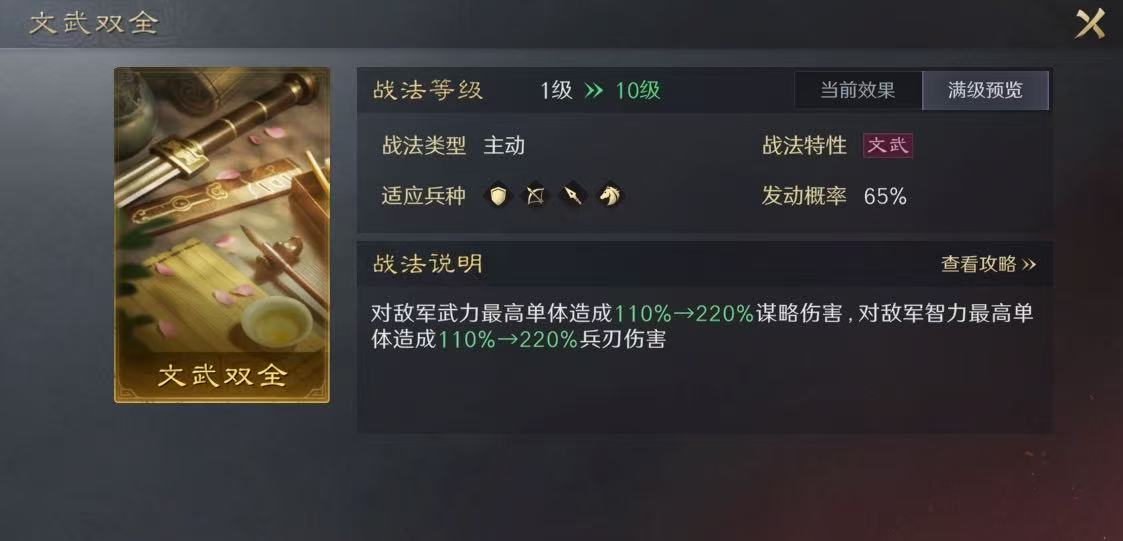Click the 10级 max level value
Screen dimensions: 1123x541
pyautogui.click(x=637, y=91)
